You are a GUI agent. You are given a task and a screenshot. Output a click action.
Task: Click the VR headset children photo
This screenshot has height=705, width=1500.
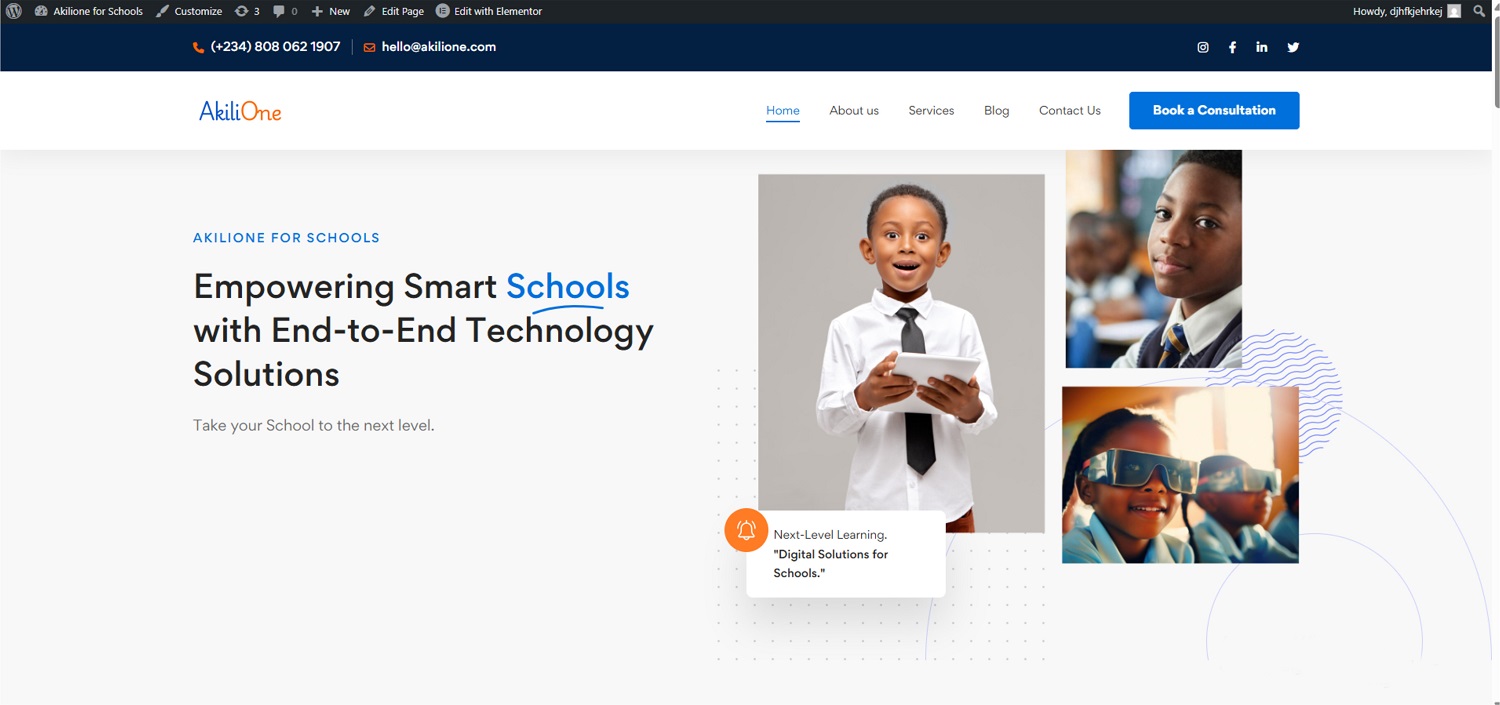click(x=1180, y=475)
